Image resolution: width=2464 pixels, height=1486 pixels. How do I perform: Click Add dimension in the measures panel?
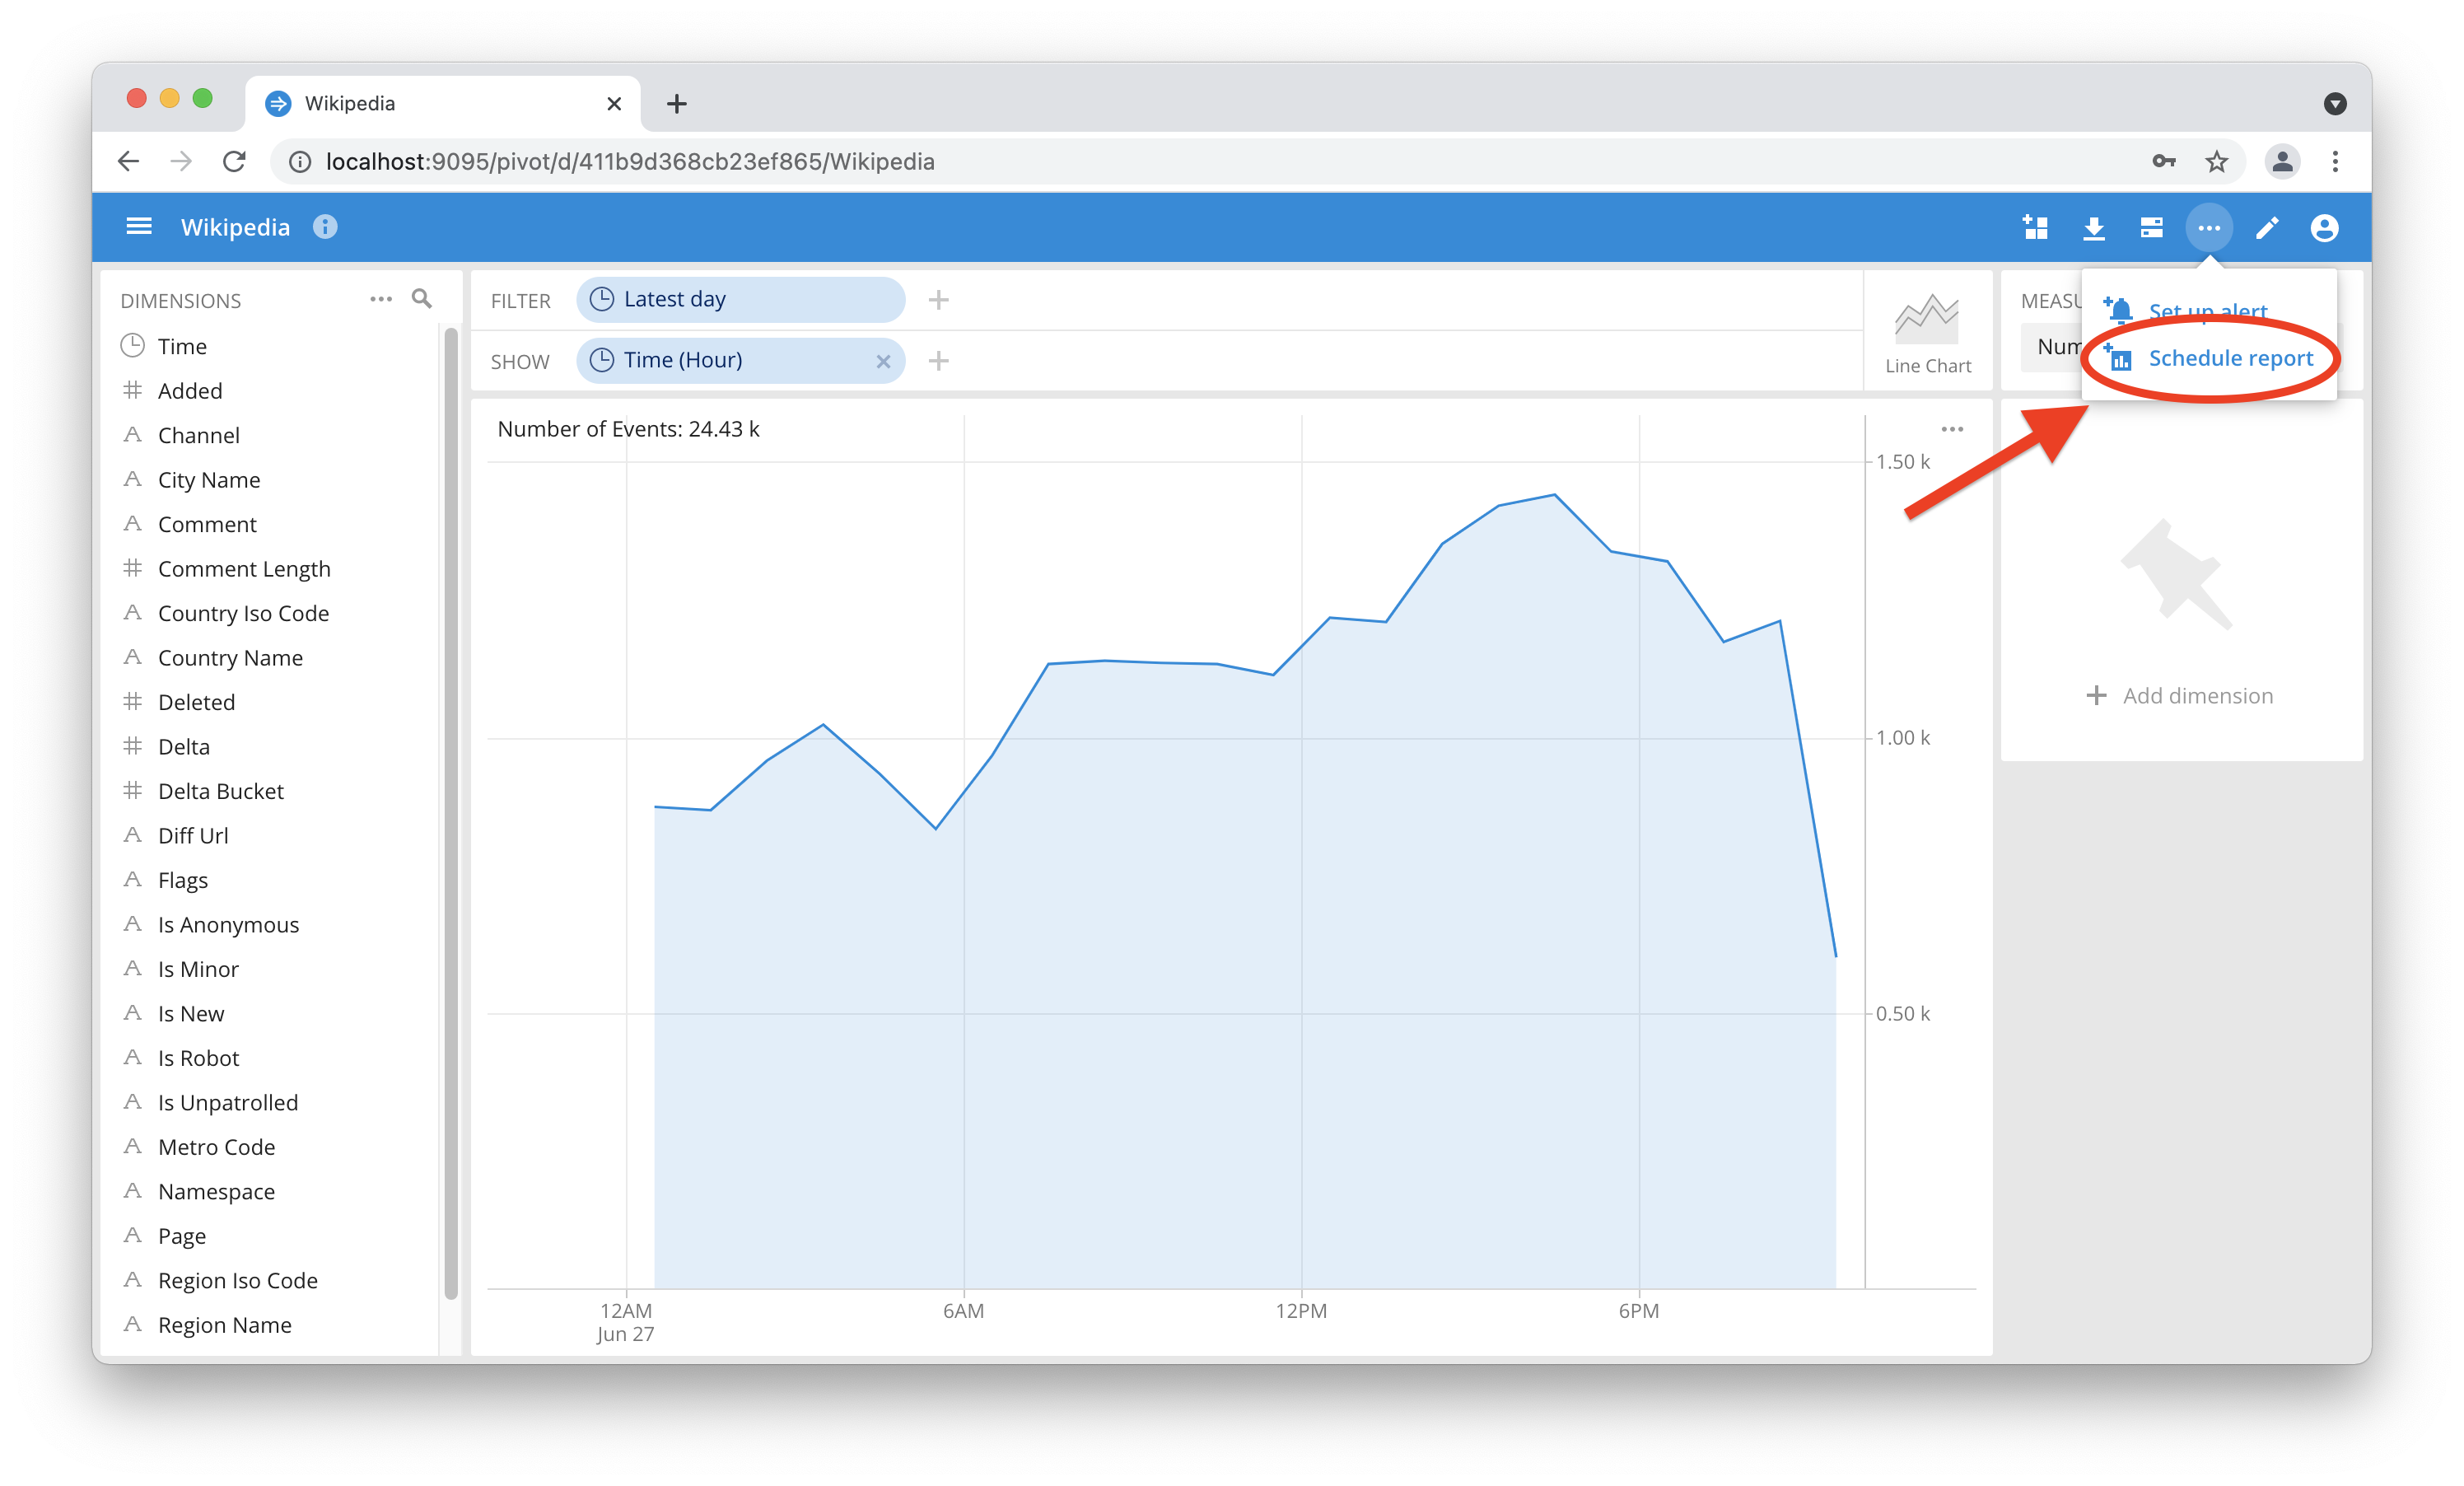pyautogui.click(x=2180, y=695)
